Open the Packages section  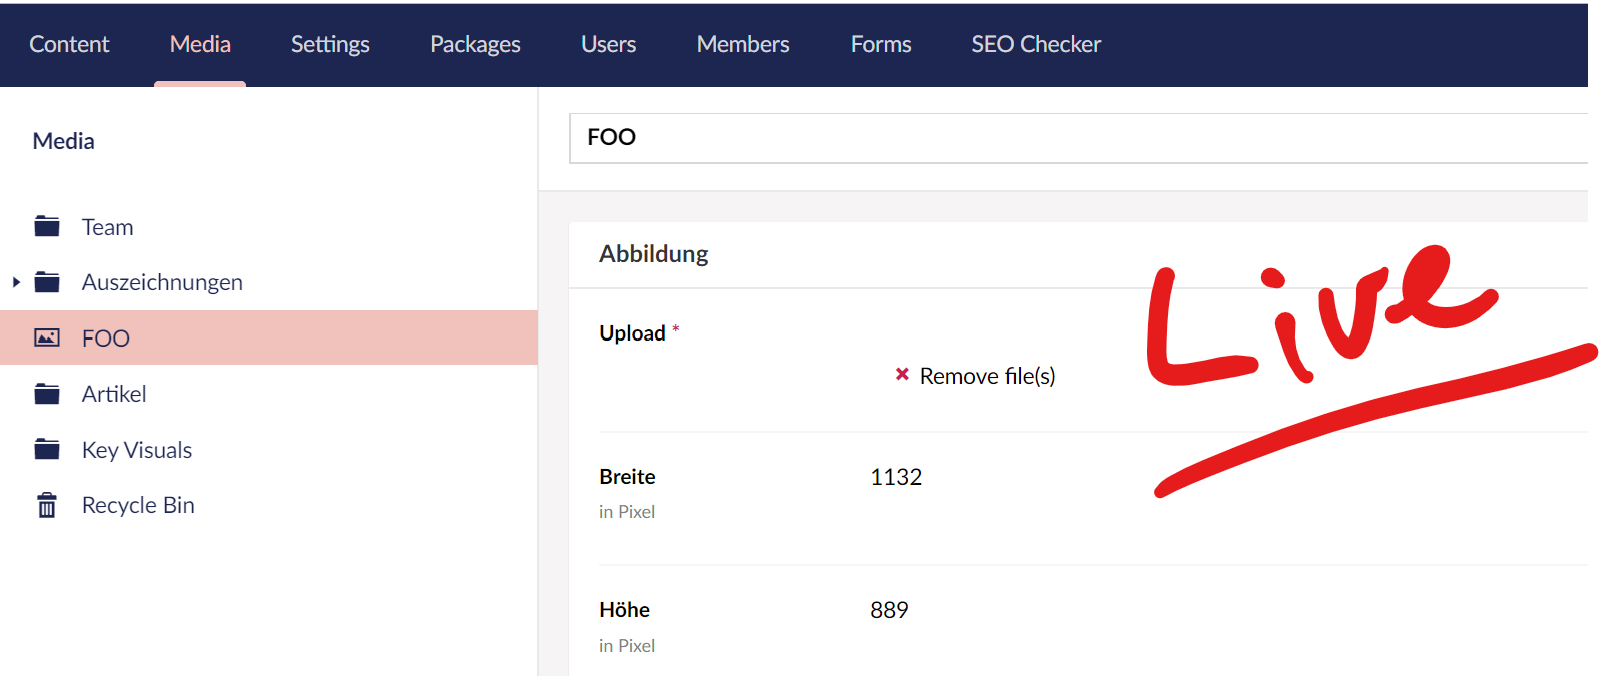(x=475, y=44)
